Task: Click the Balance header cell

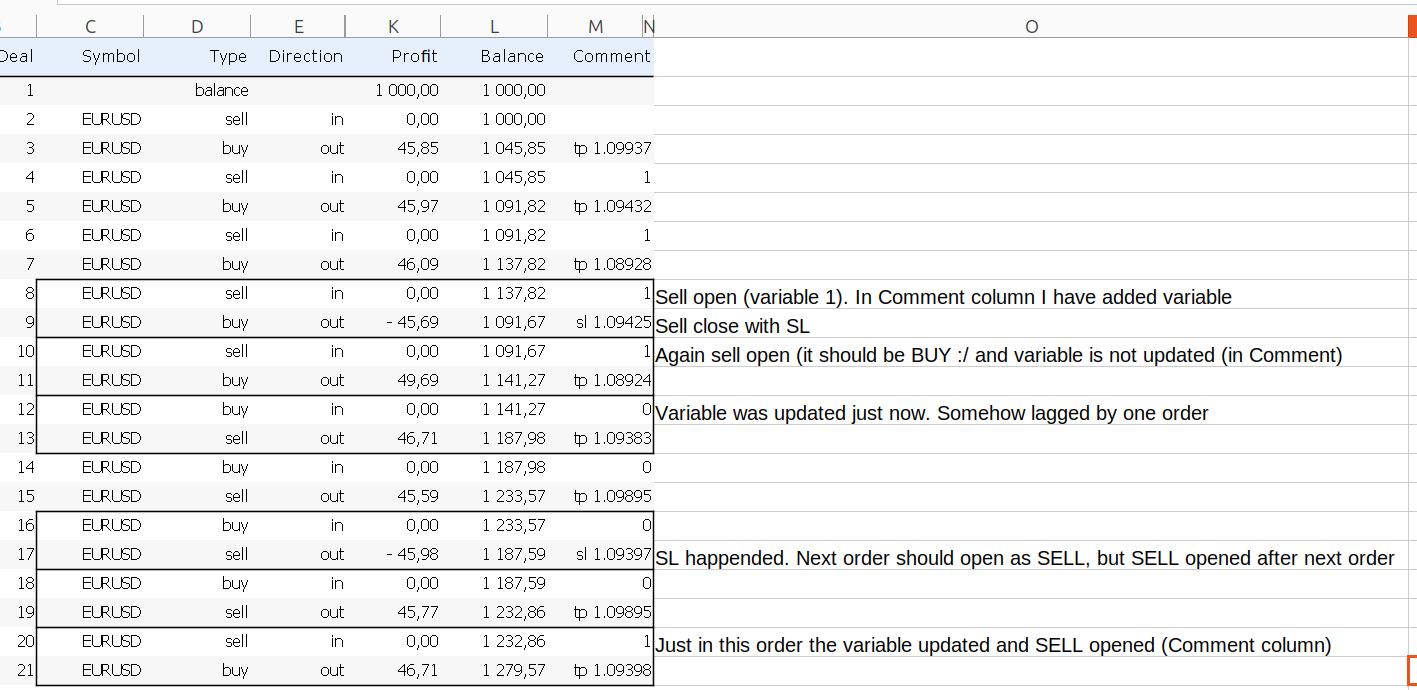Action: (x=512, y=56)
